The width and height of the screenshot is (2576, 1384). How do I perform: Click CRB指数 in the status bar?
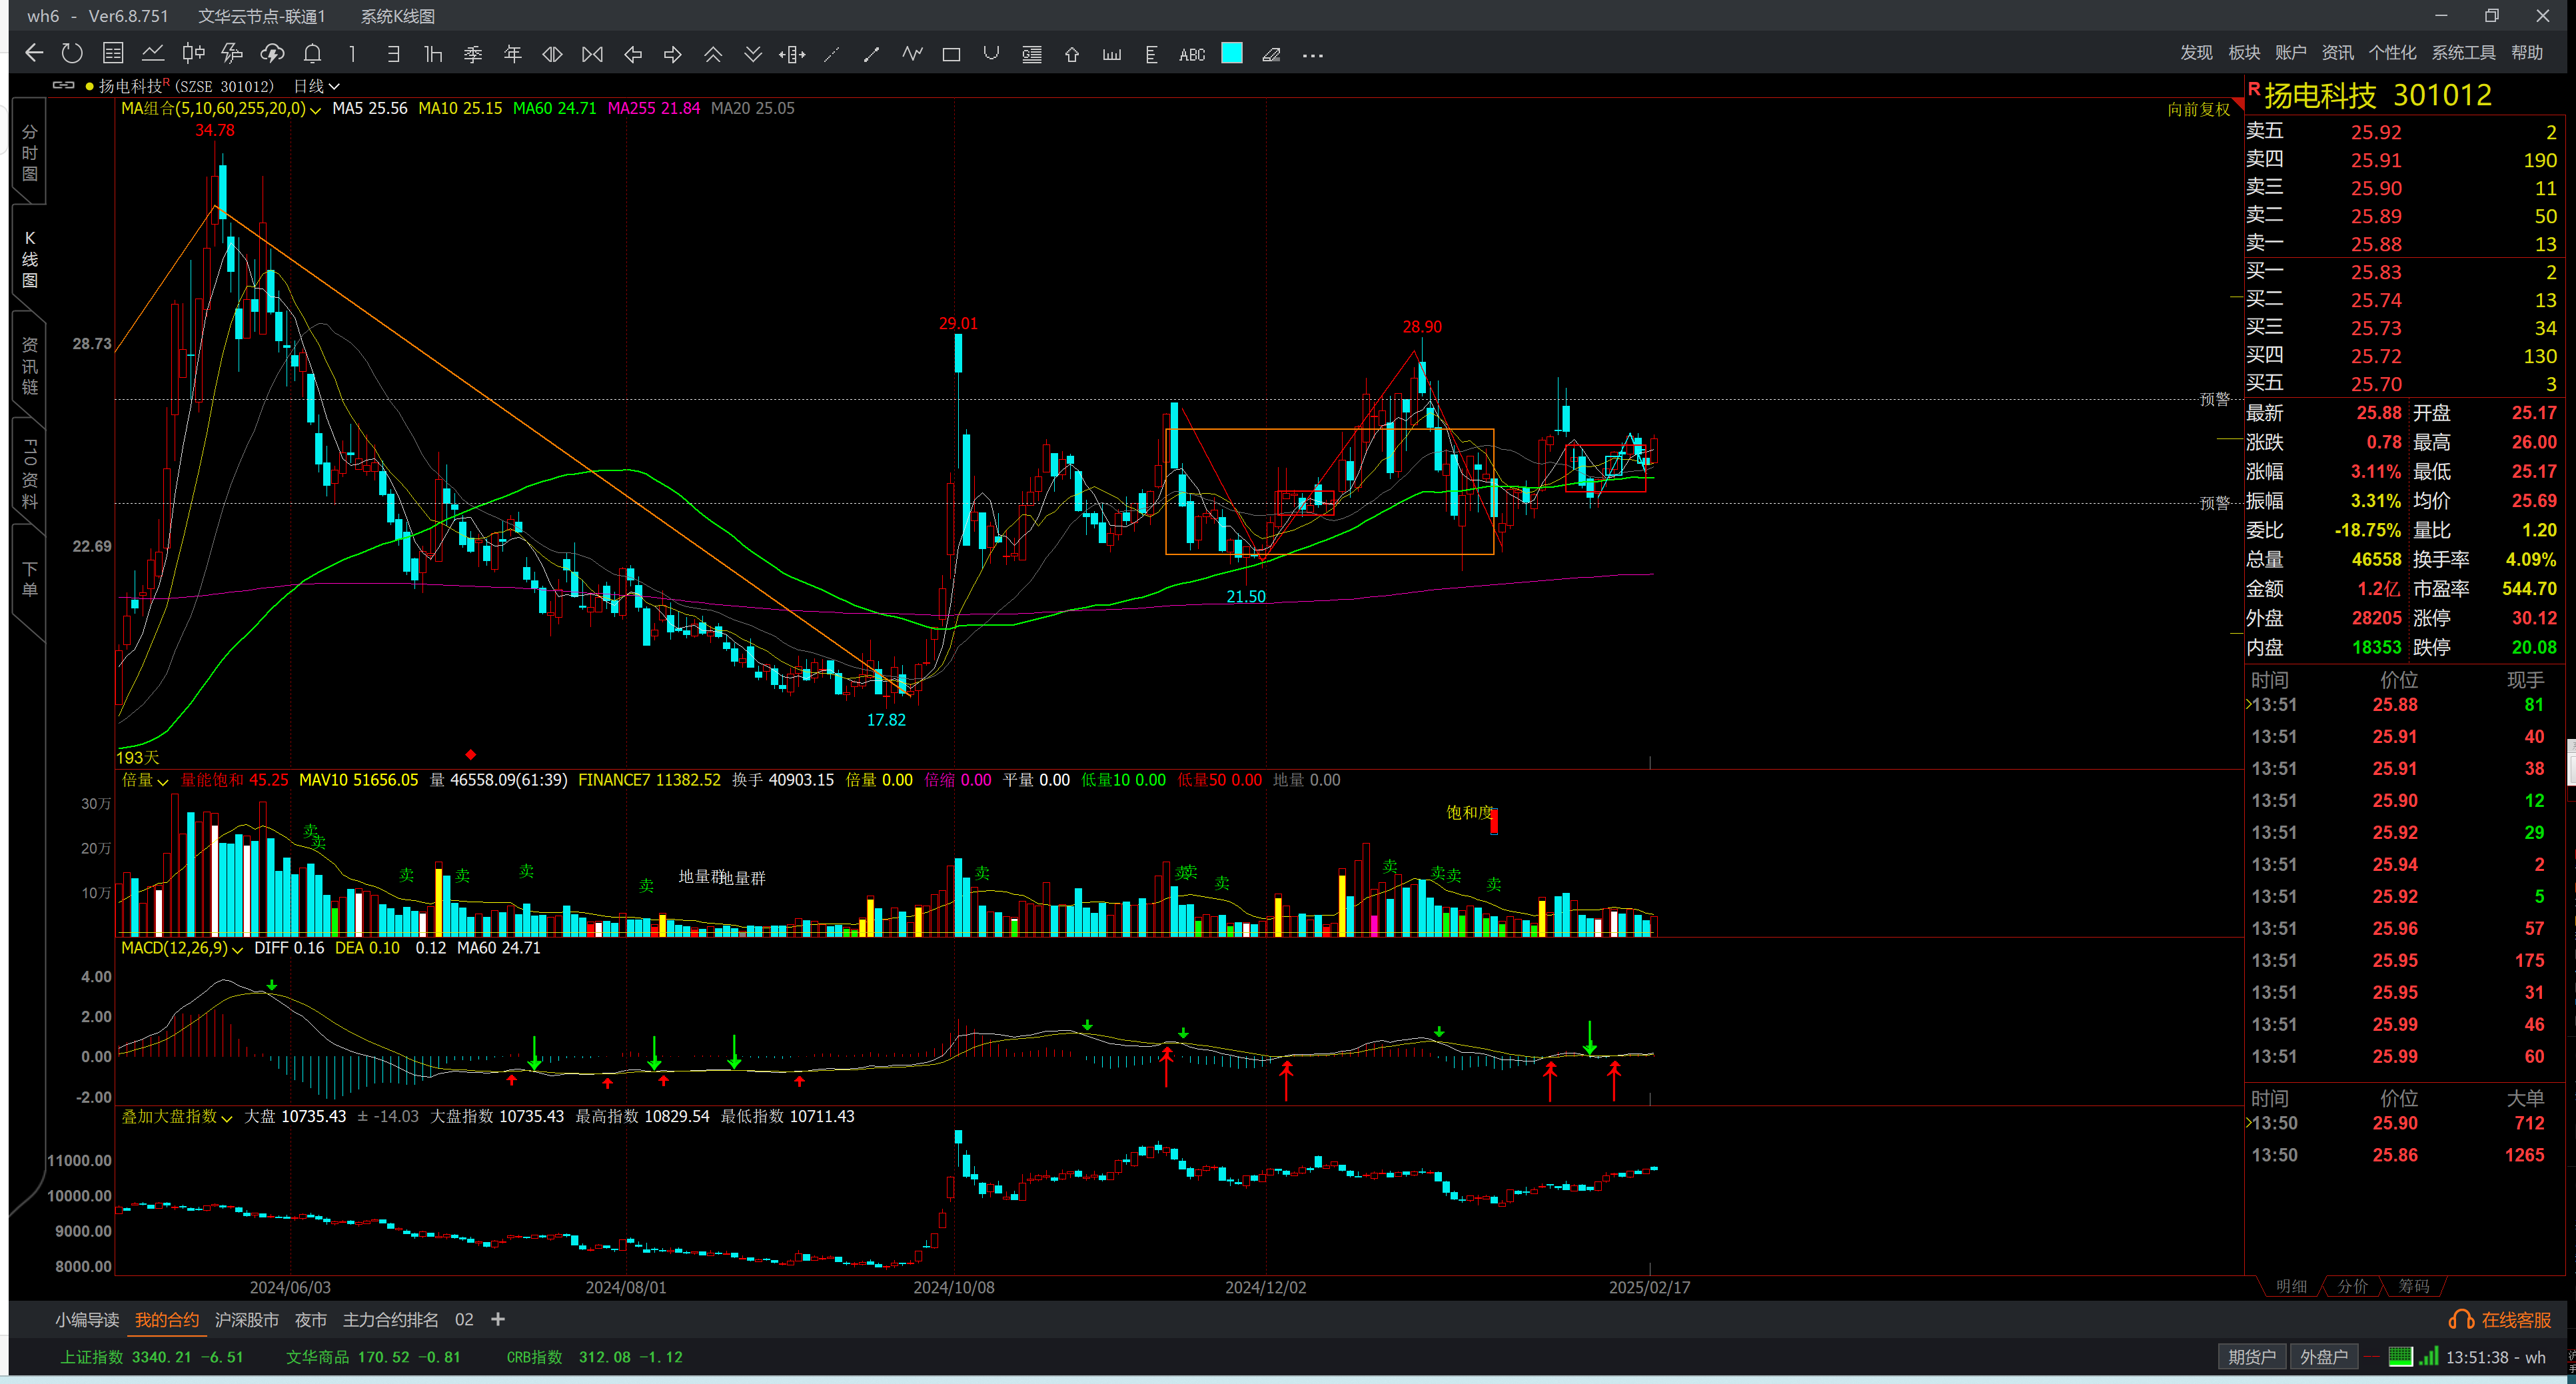pyautogui.click(x=534, y=1357)
